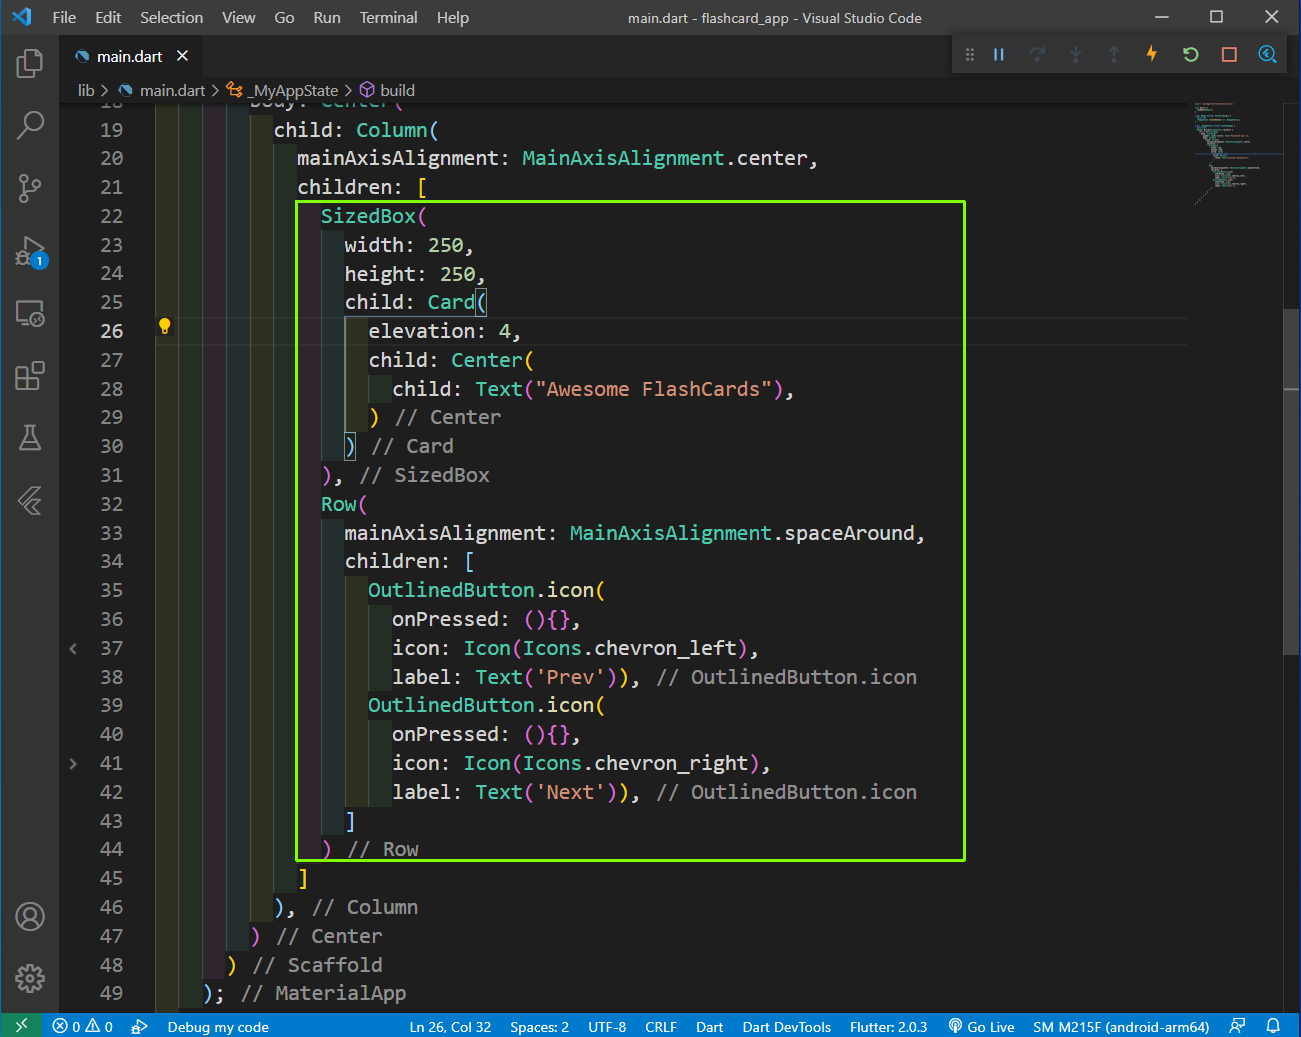Click 'Next' string on line 42
Image resolution: width=1301 pixels, height=1037 pixels.
570,792
